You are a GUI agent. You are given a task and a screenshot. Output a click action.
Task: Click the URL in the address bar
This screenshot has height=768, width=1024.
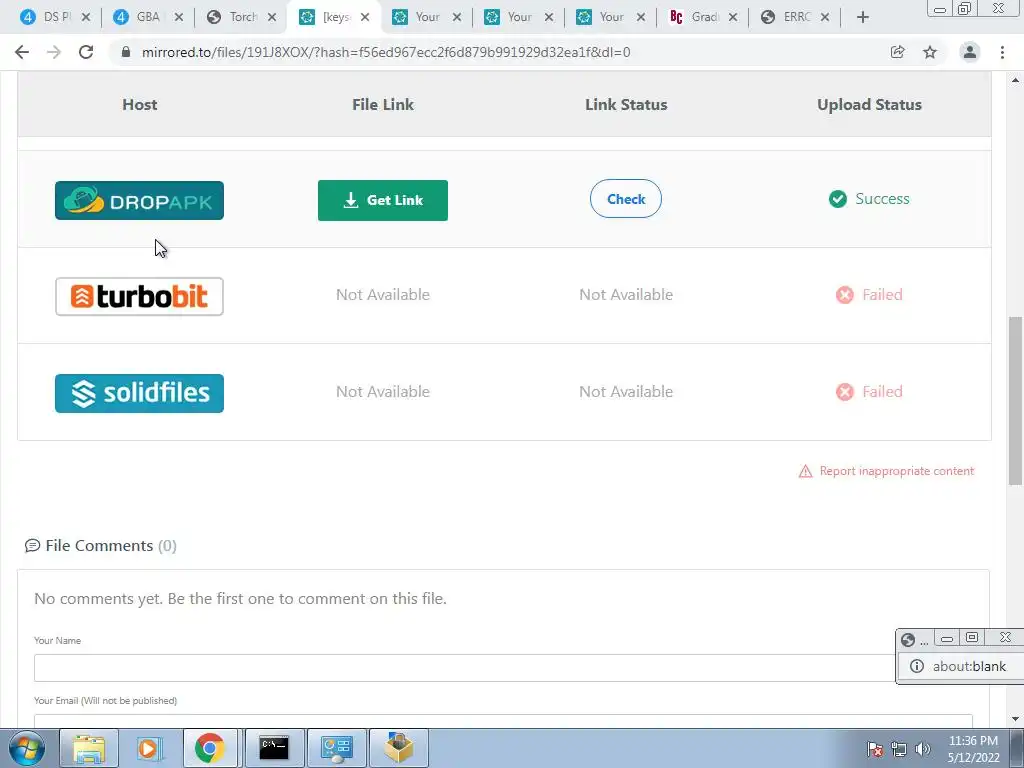pyautogui.click(x=386, y=52)
